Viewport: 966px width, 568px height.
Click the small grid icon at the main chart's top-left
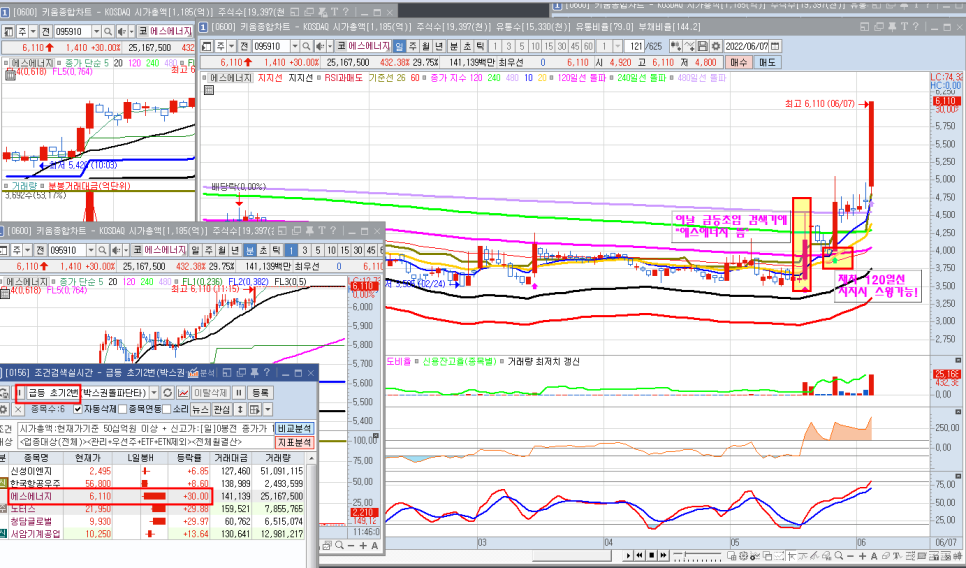pyautogui.click(x=209, y=90)
